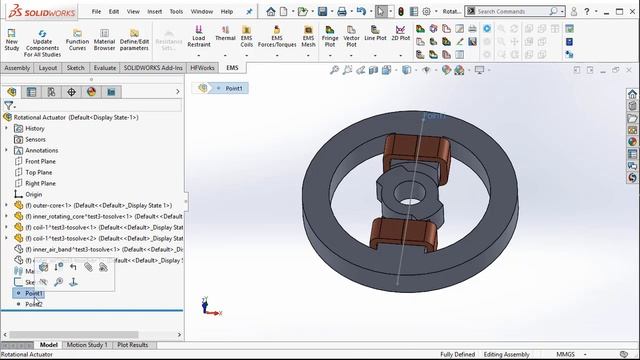Print the document

(x=342, y=11)
